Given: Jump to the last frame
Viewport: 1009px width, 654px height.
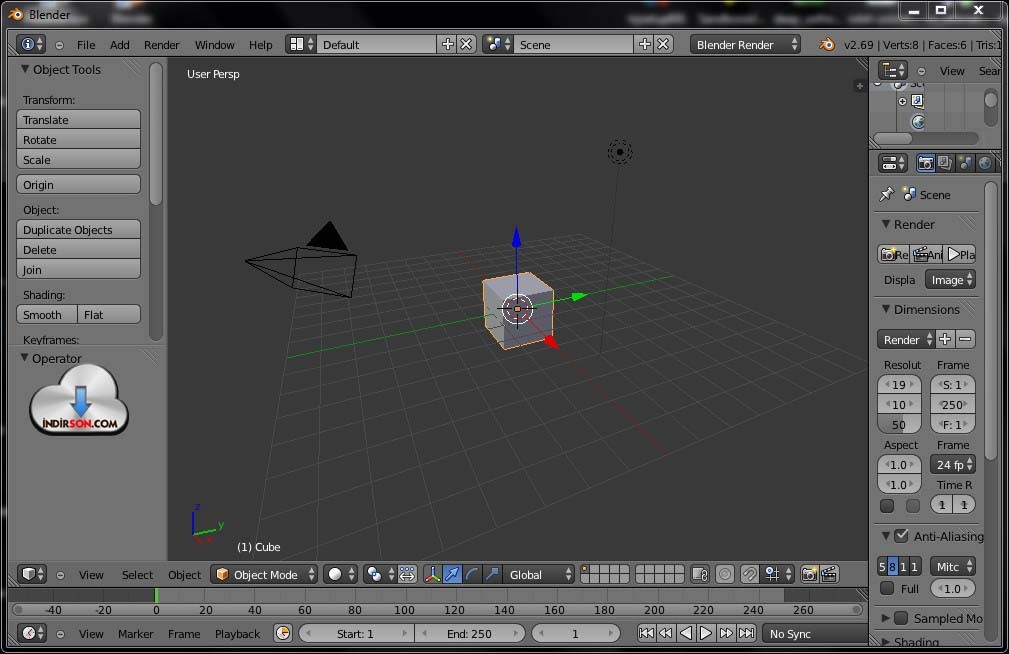Looking at the screenshot, I should 746,633.
